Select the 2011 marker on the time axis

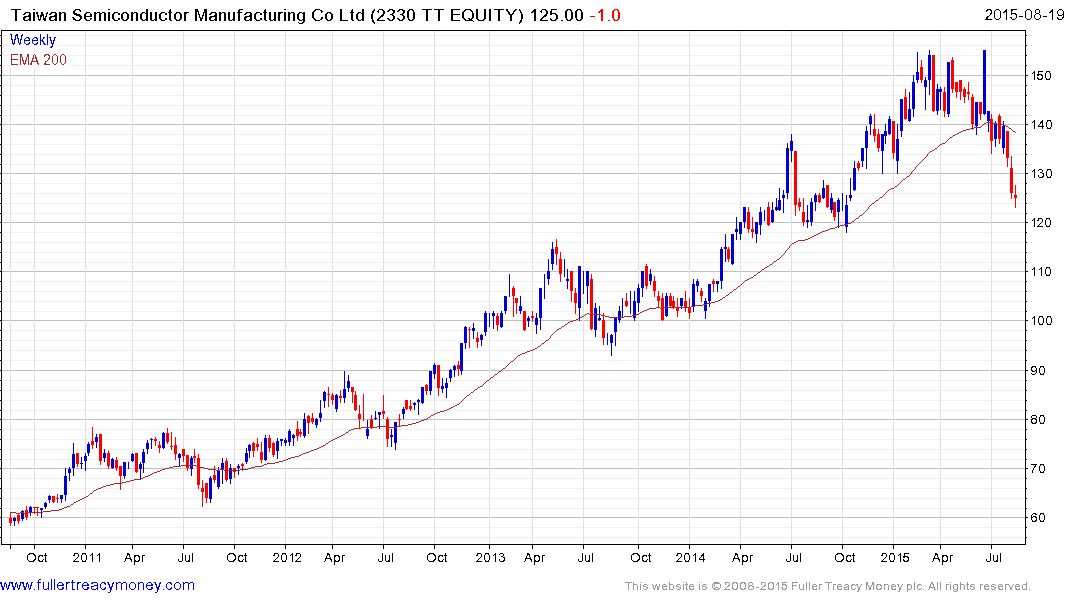(87, 557)
